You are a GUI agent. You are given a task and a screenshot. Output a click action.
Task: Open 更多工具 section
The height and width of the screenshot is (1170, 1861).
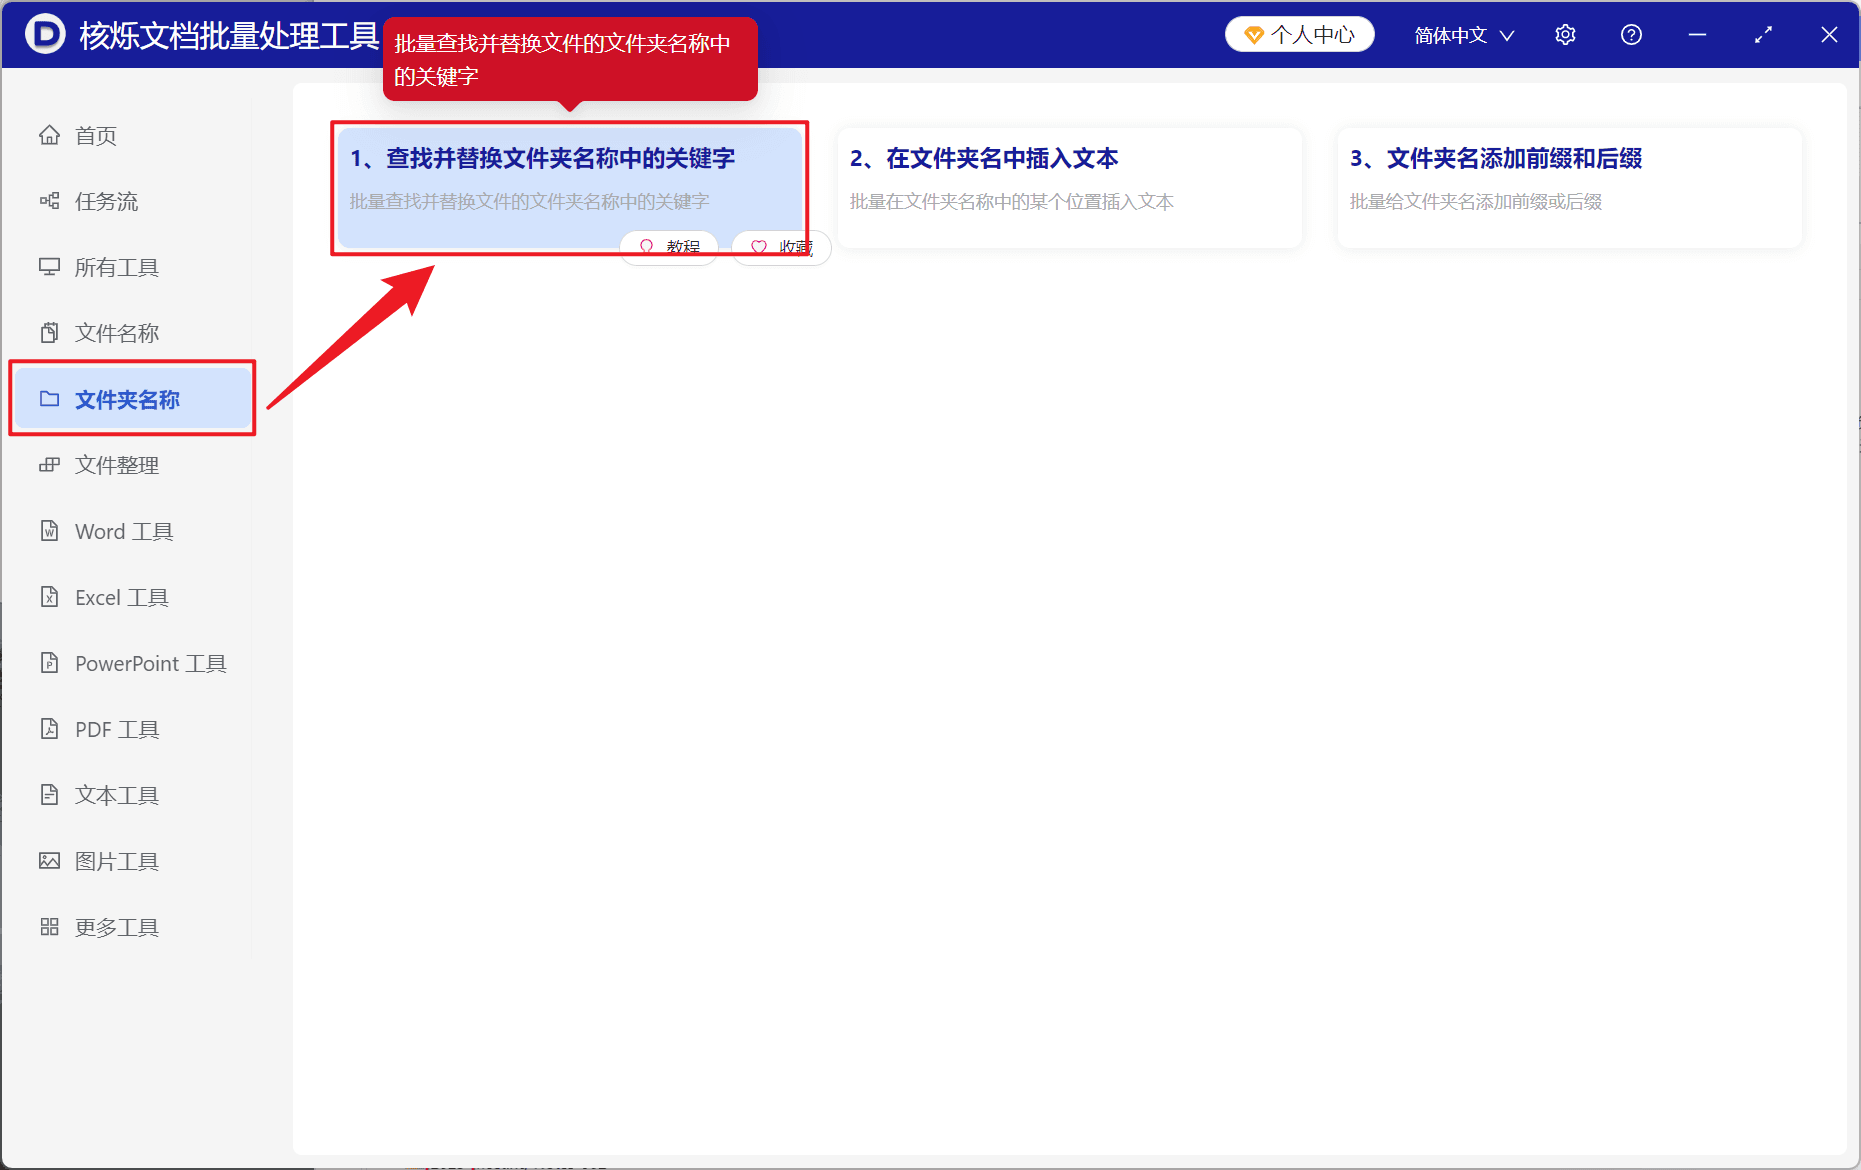pos(132,927)
